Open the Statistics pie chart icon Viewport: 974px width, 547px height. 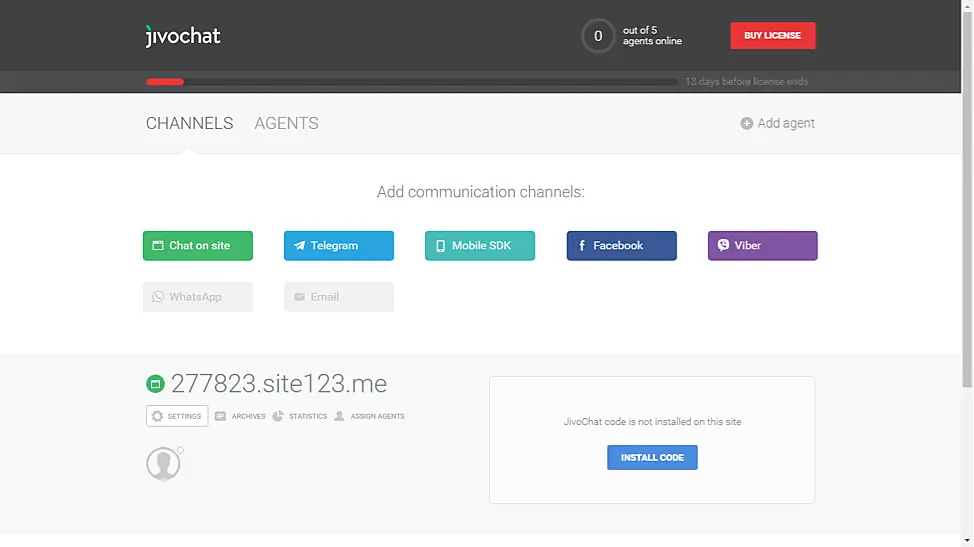(278, 416)
